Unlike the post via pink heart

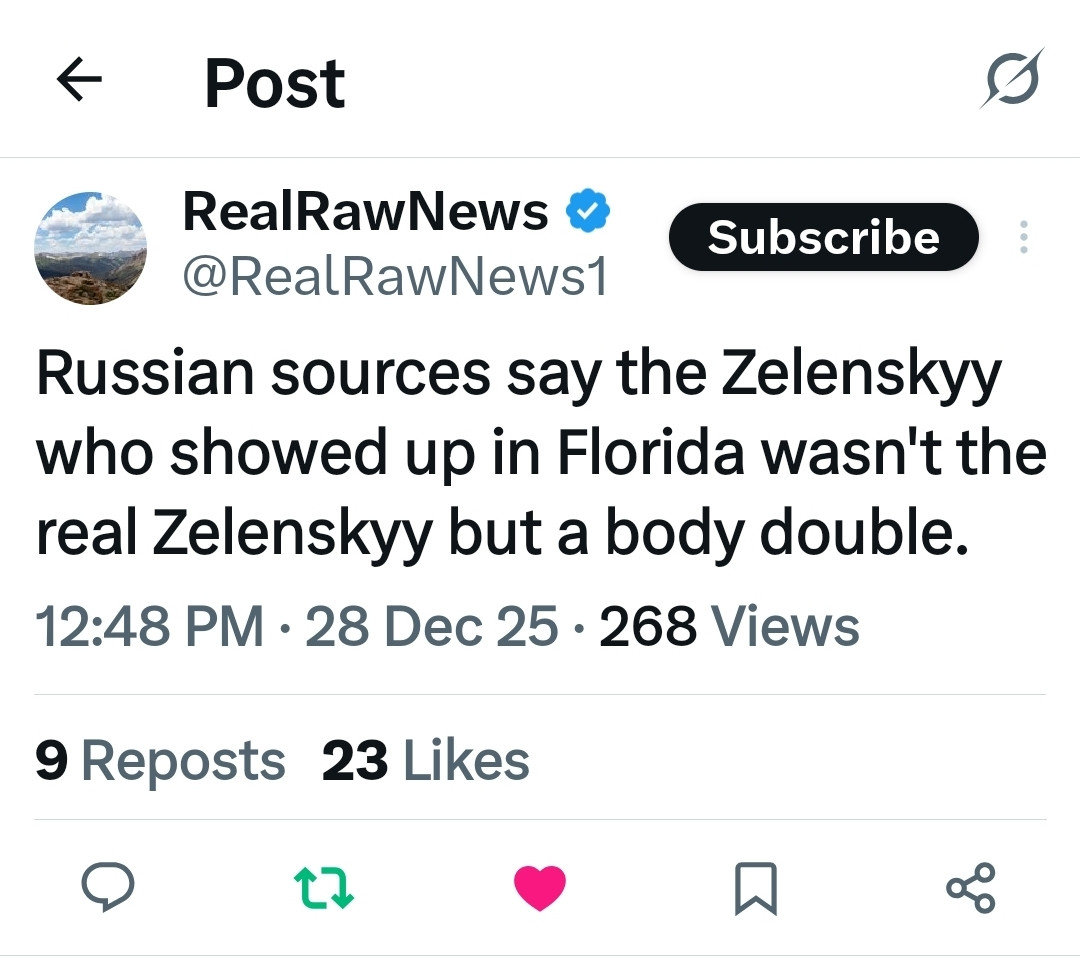pyautogui.click(x=540, y=888)
